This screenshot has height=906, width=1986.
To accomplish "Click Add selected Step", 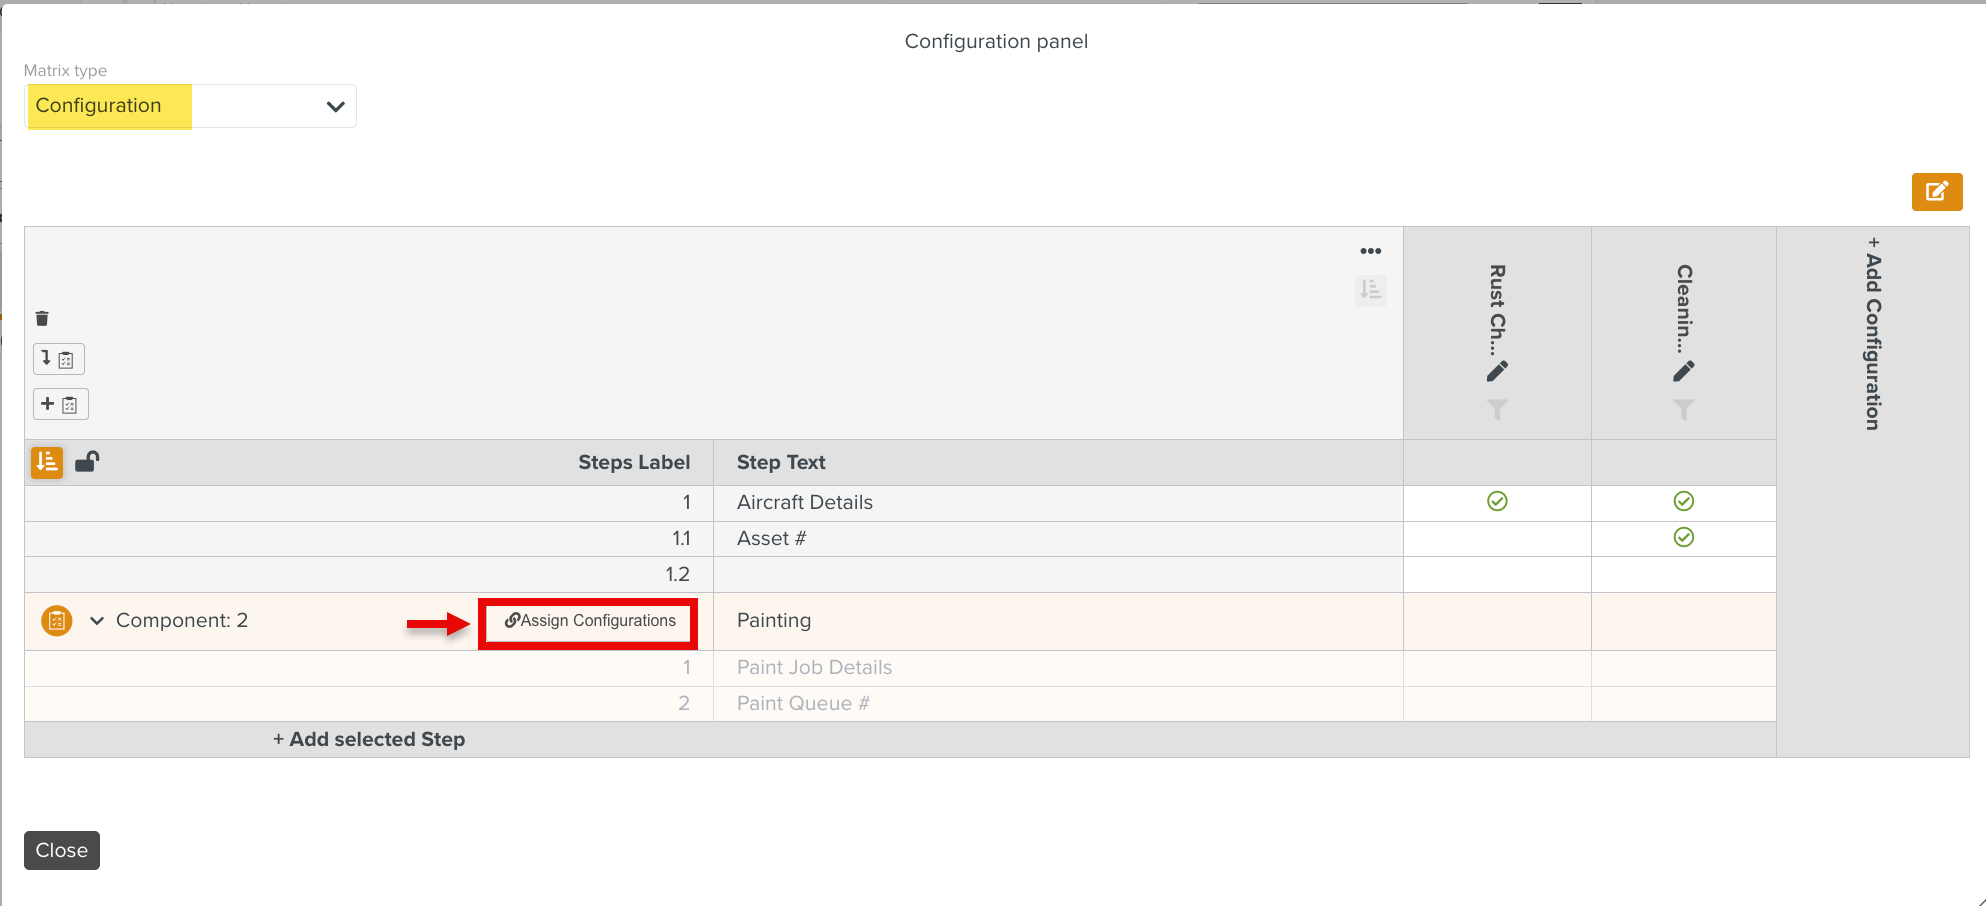I will click(369, 739).
